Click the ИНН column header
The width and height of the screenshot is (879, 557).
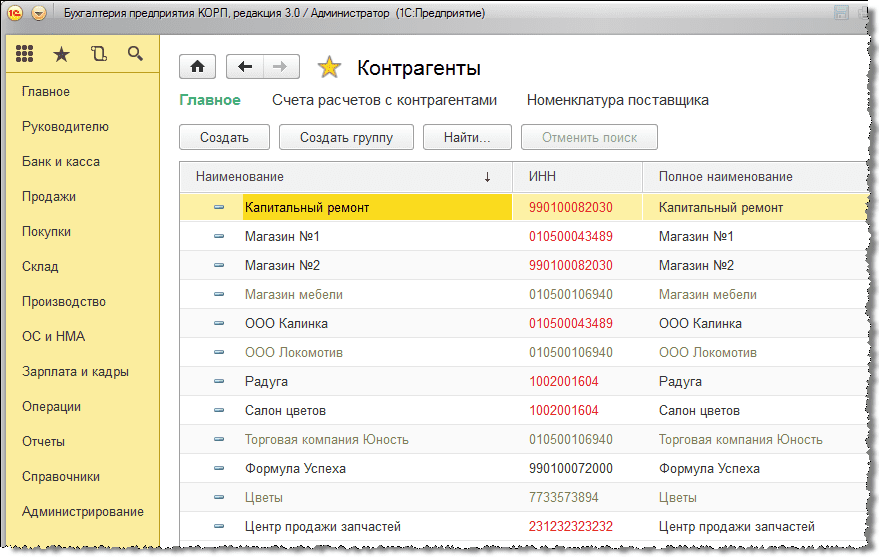(542, 177)
